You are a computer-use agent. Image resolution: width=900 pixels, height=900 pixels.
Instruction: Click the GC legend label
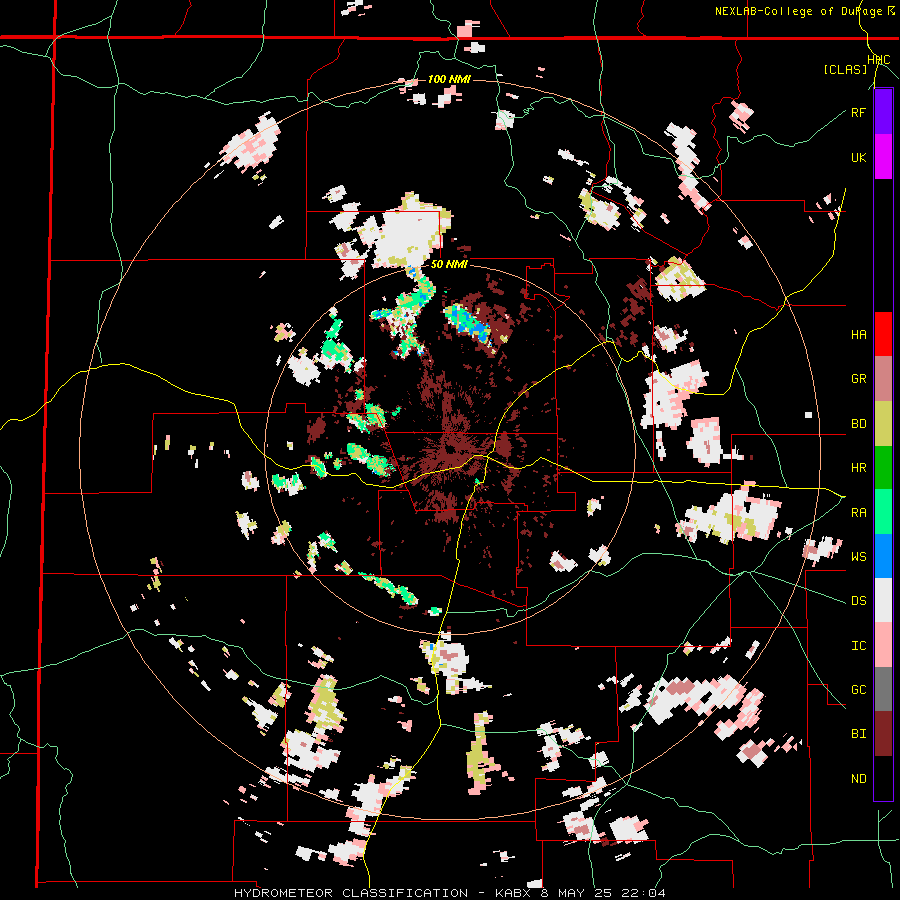858,690
